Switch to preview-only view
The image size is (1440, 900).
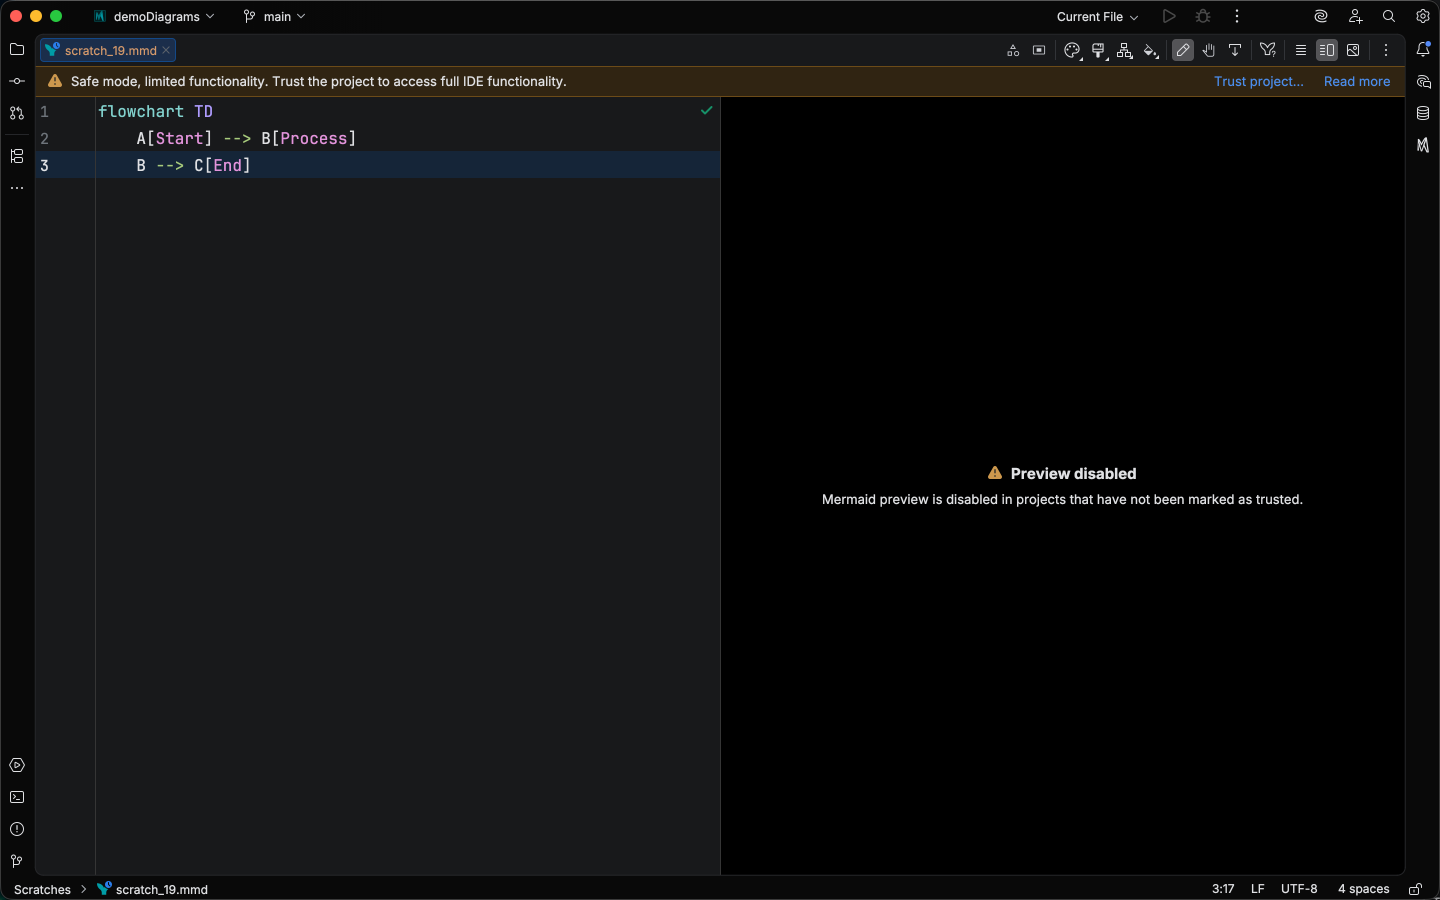tap(1353, 50)
